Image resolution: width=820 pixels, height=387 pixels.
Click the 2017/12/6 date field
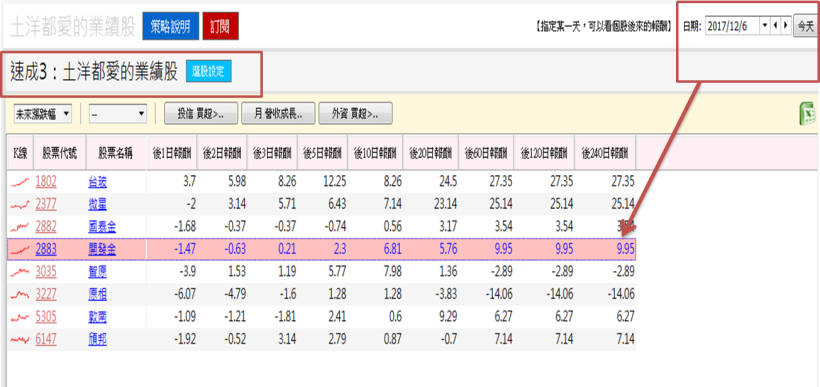[x=732, y=25]
